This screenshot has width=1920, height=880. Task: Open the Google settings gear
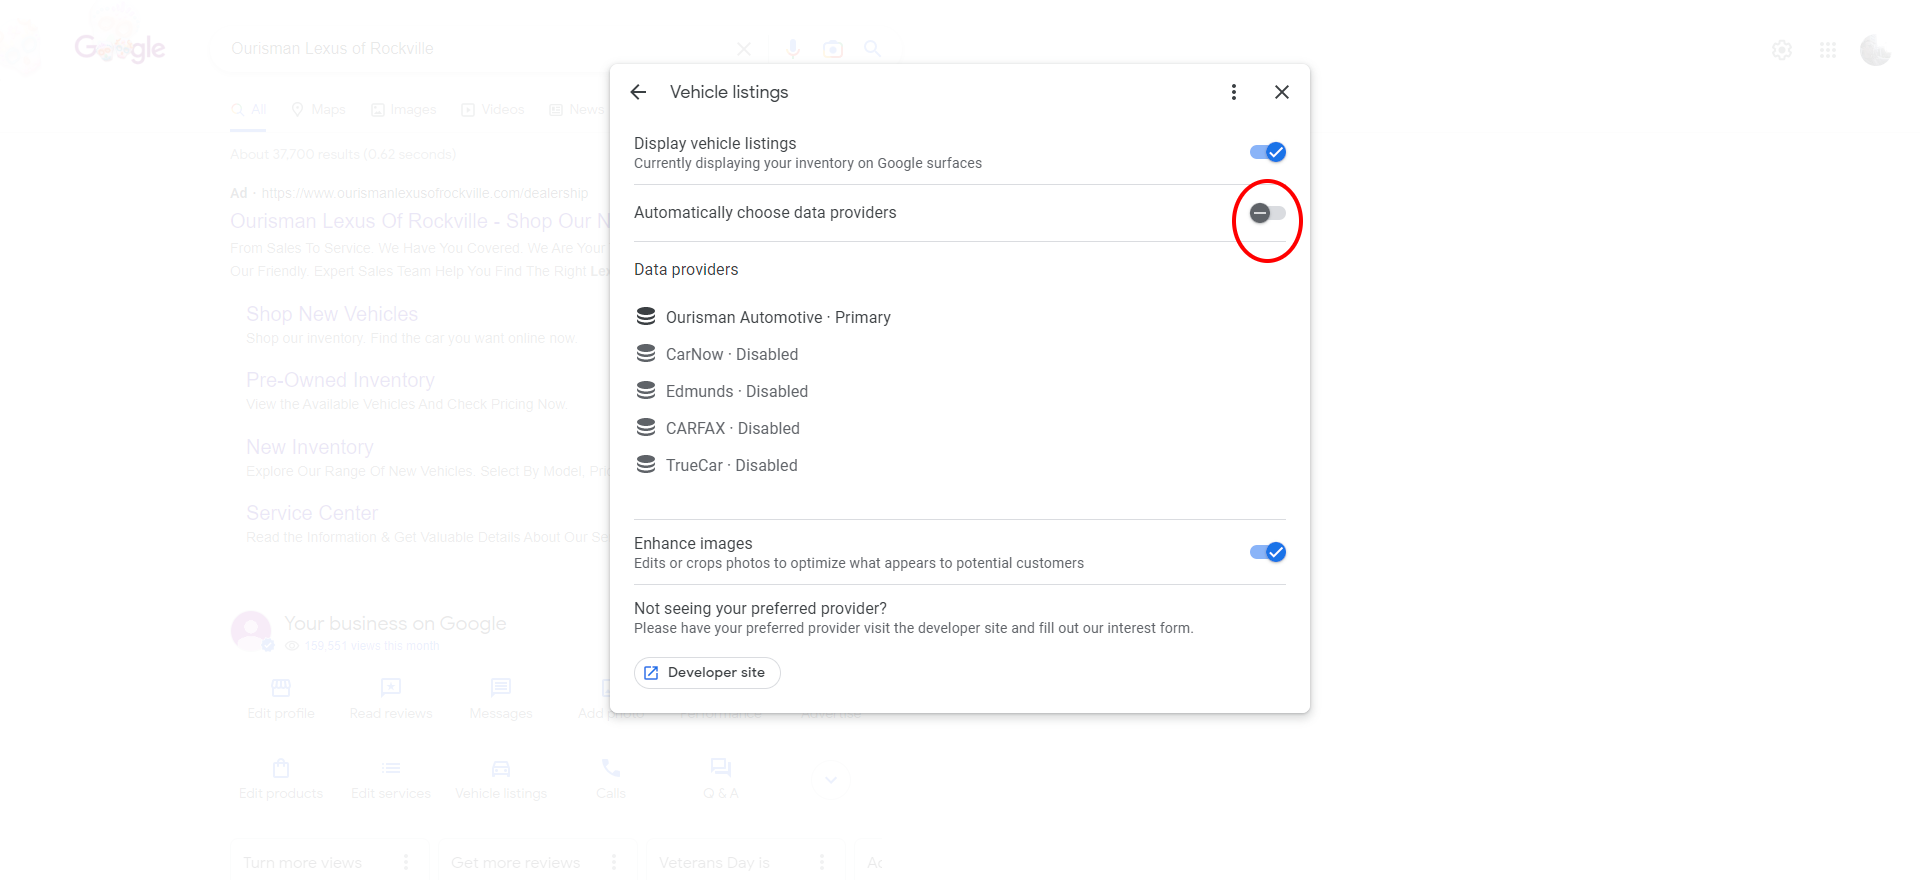1782,50
